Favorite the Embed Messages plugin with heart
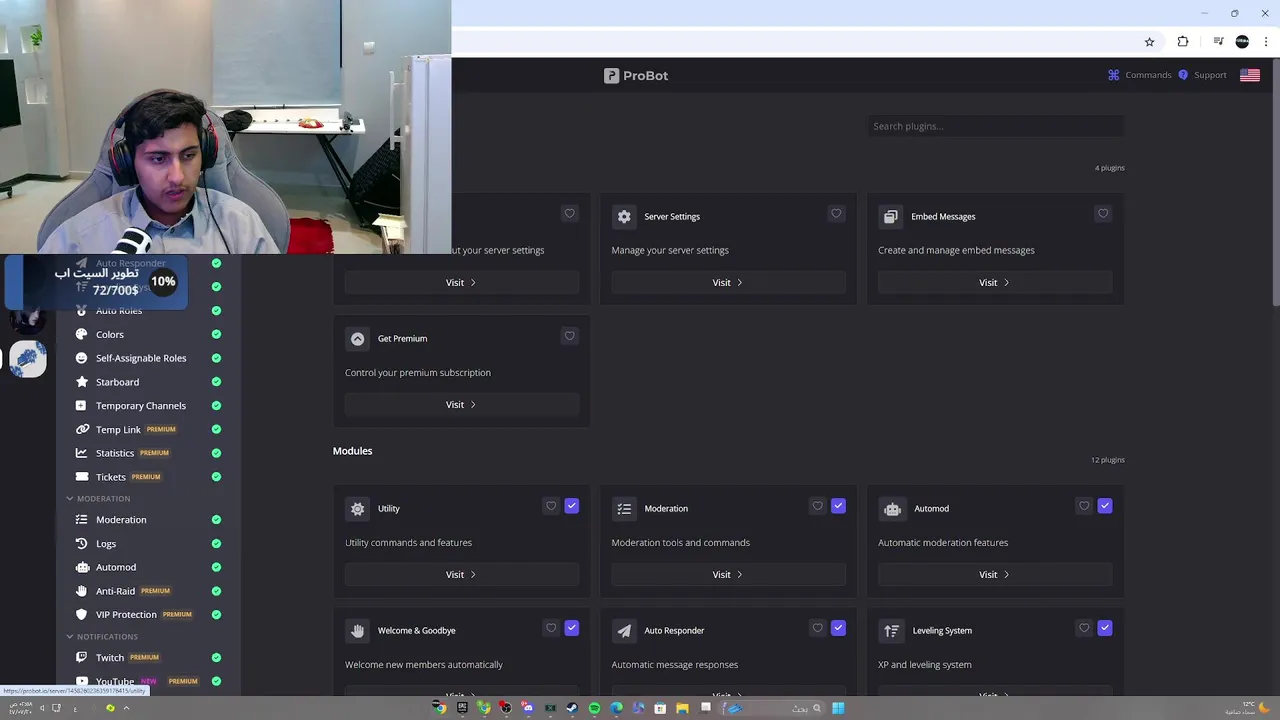Viewport: 1280px width, 720px height. pos(1103,213)
